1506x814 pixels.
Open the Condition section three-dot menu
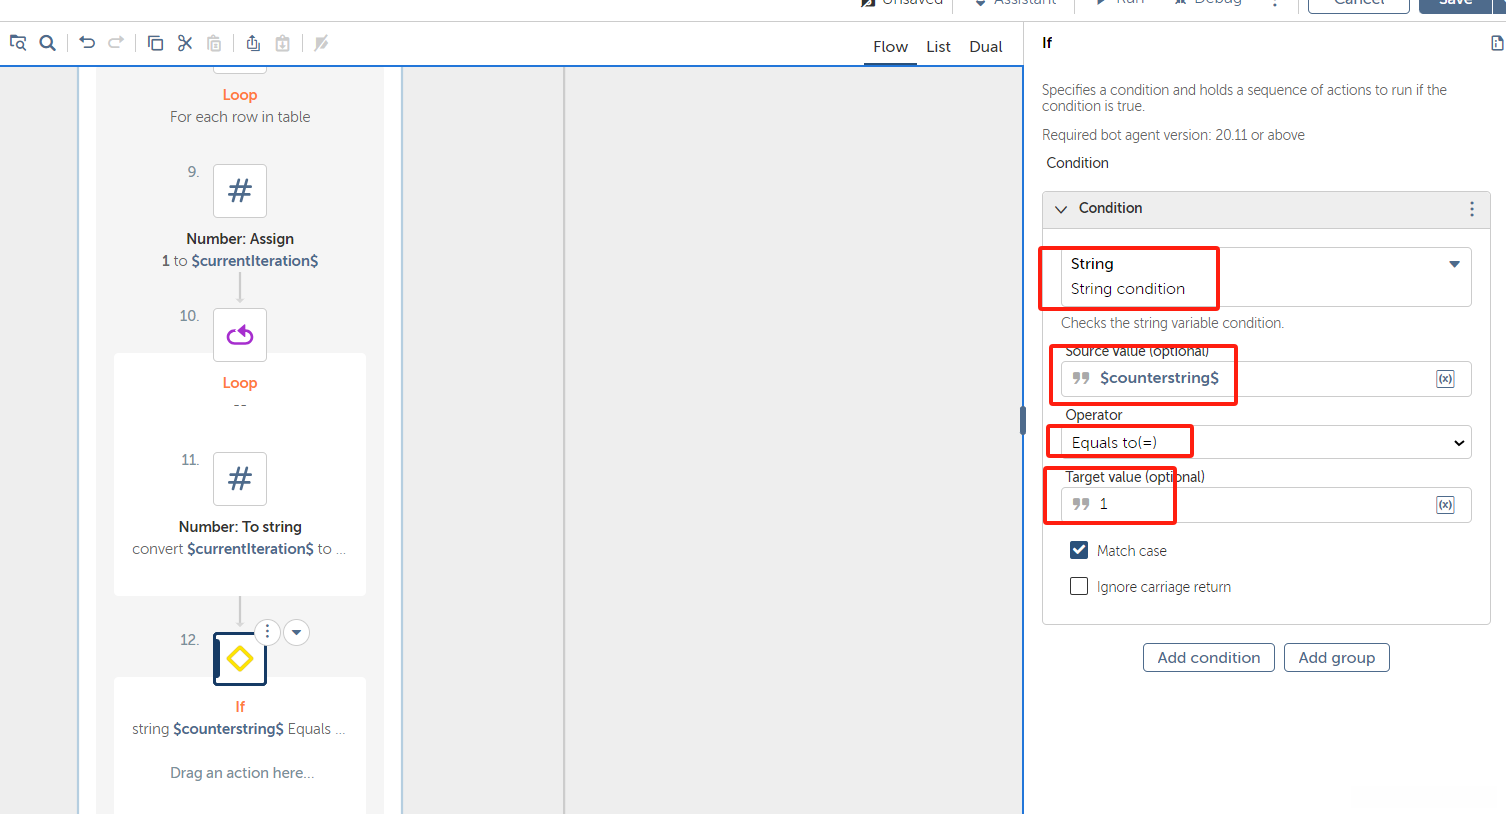click(x=1472, y=209)
